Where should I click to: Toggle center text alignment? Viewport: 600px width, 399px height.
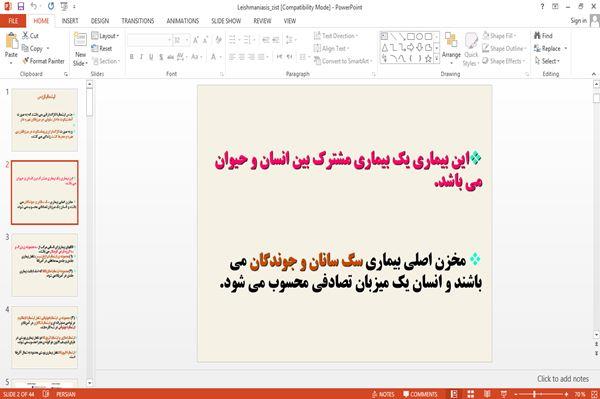[241, 57]
